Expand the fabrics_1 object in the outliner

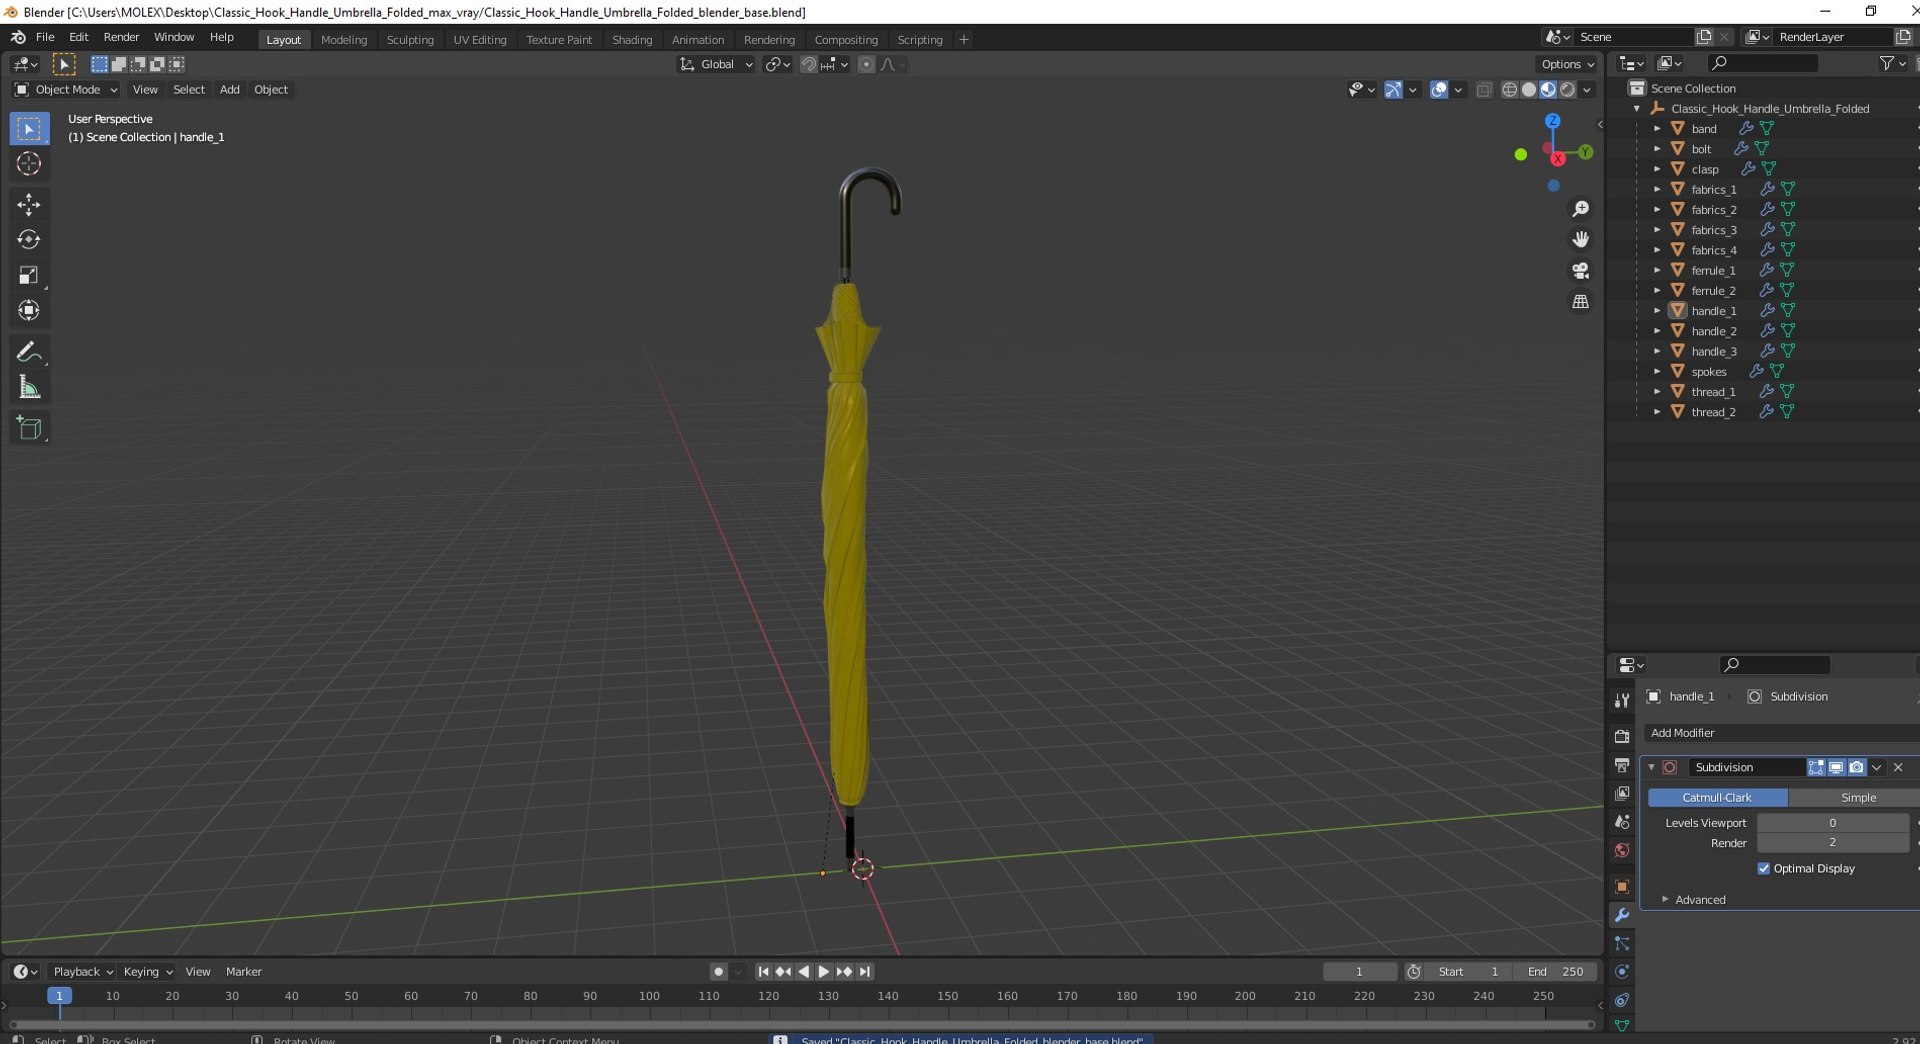click(x=1657, y=189)
